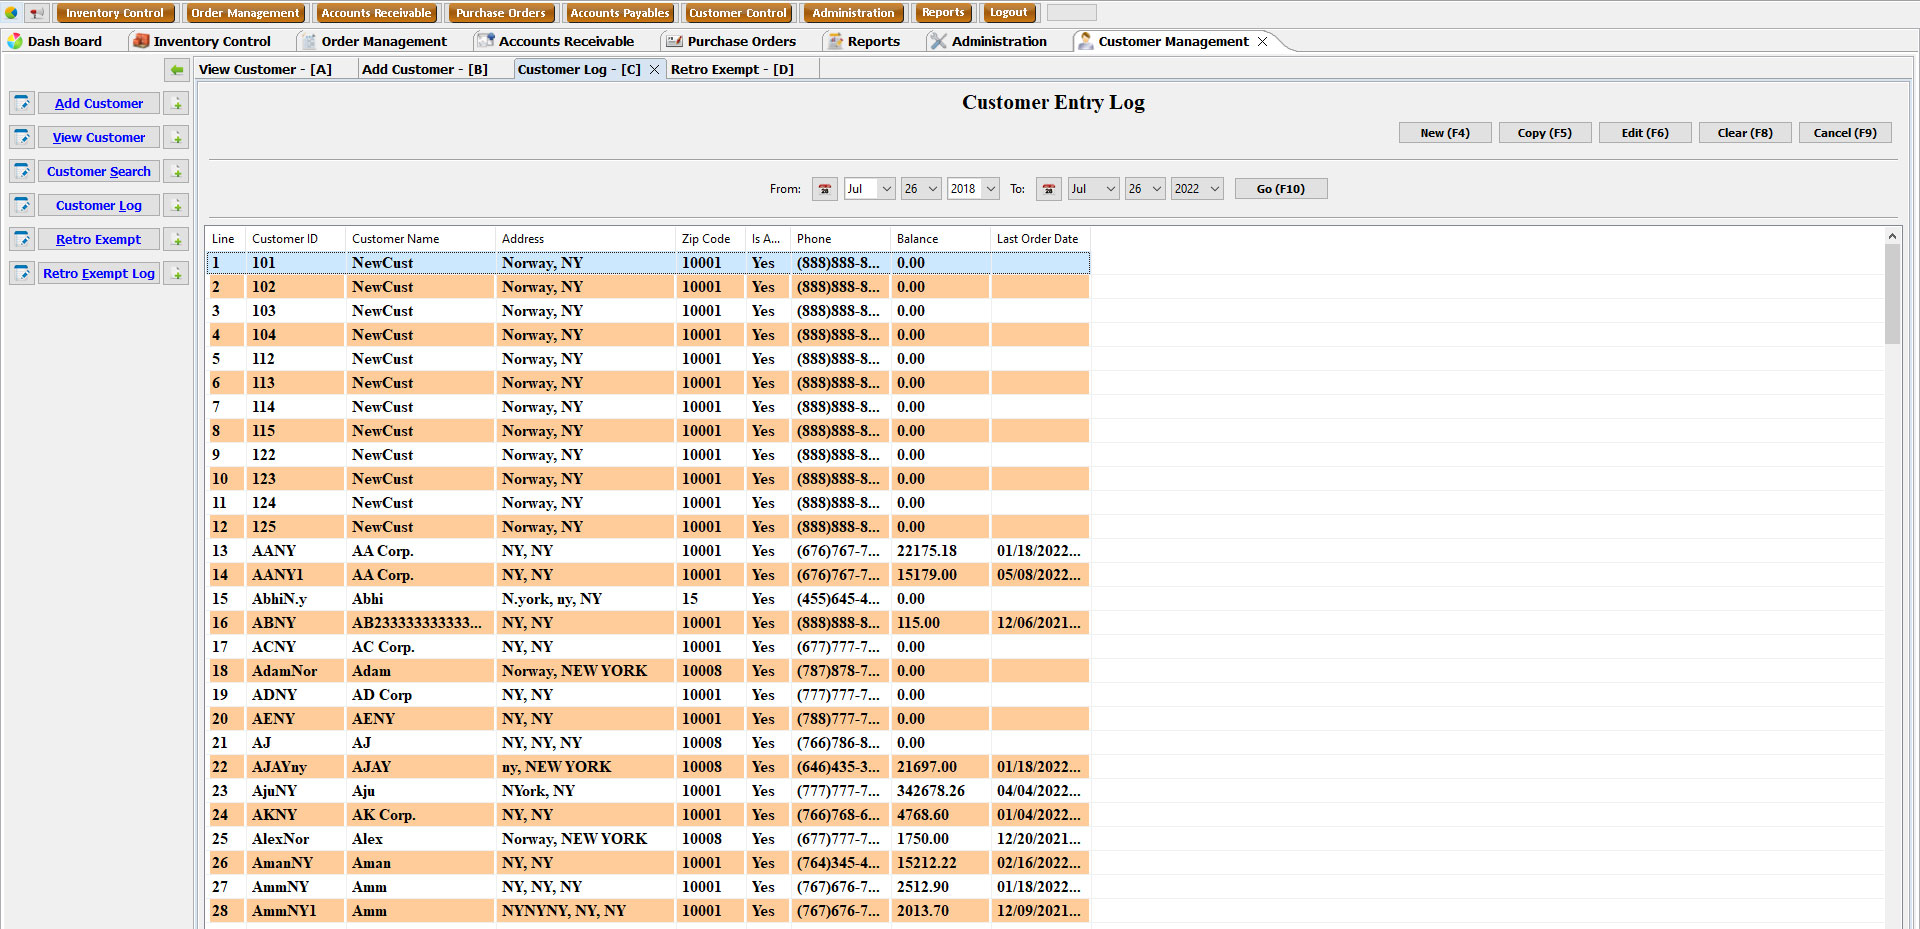Switch to the Dash Board tab
The width and height of the screenshot is (1920, 929).
coord(55,41)
